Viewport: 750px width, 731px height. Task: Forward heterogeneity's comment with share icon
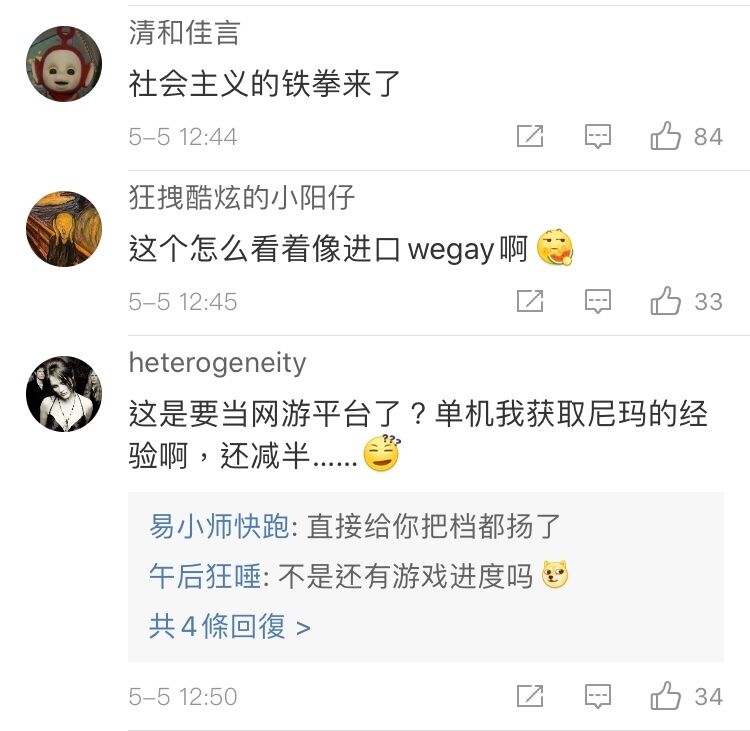coord(530,696)
